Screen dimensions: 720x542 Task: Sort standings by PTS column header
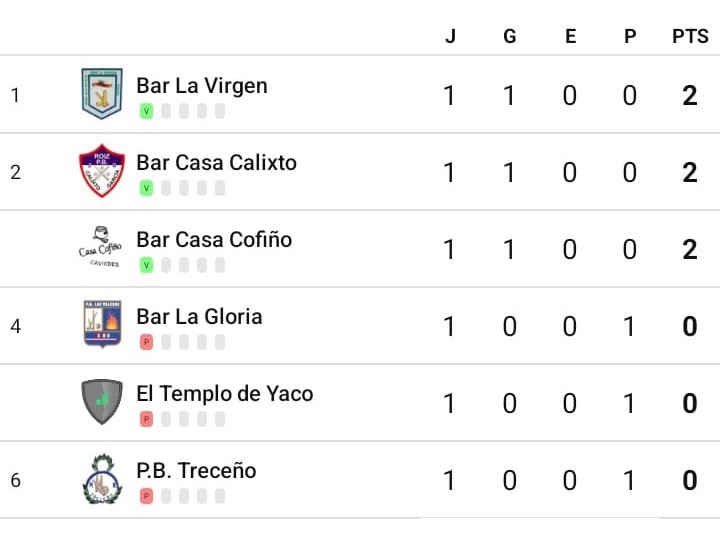coord(690,36)
